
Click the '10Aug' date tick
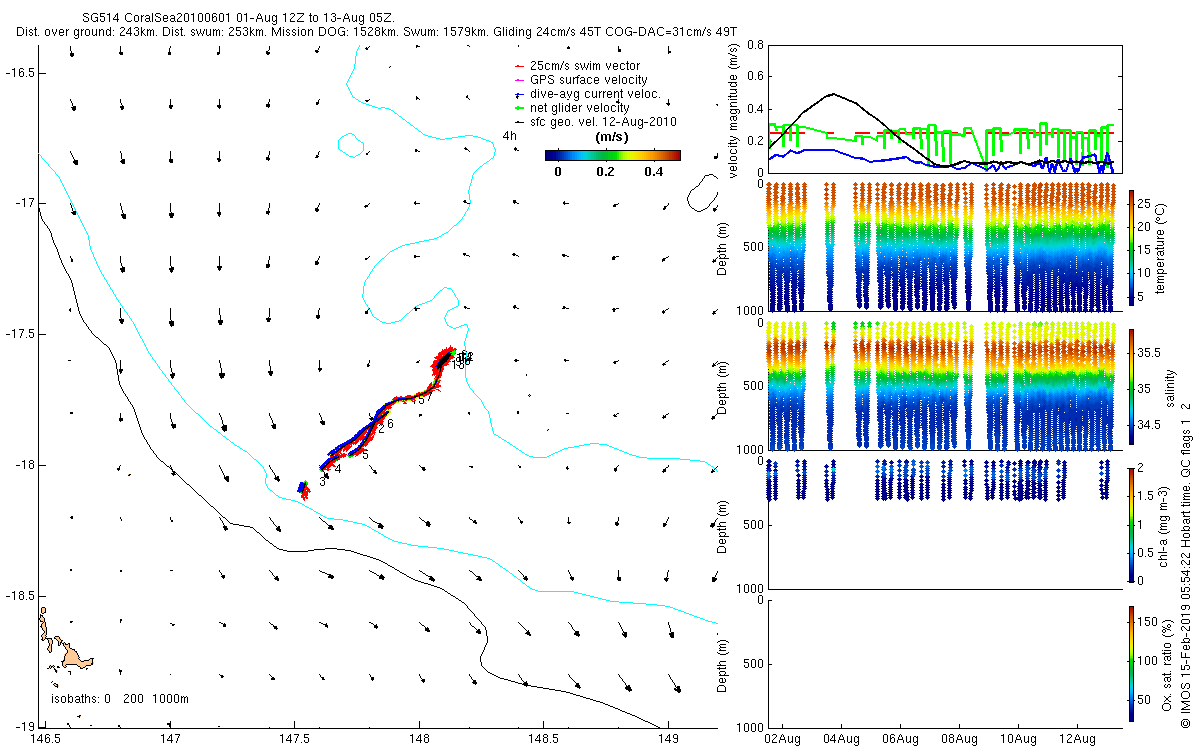pyautogui.click(x=1018, y=738)
